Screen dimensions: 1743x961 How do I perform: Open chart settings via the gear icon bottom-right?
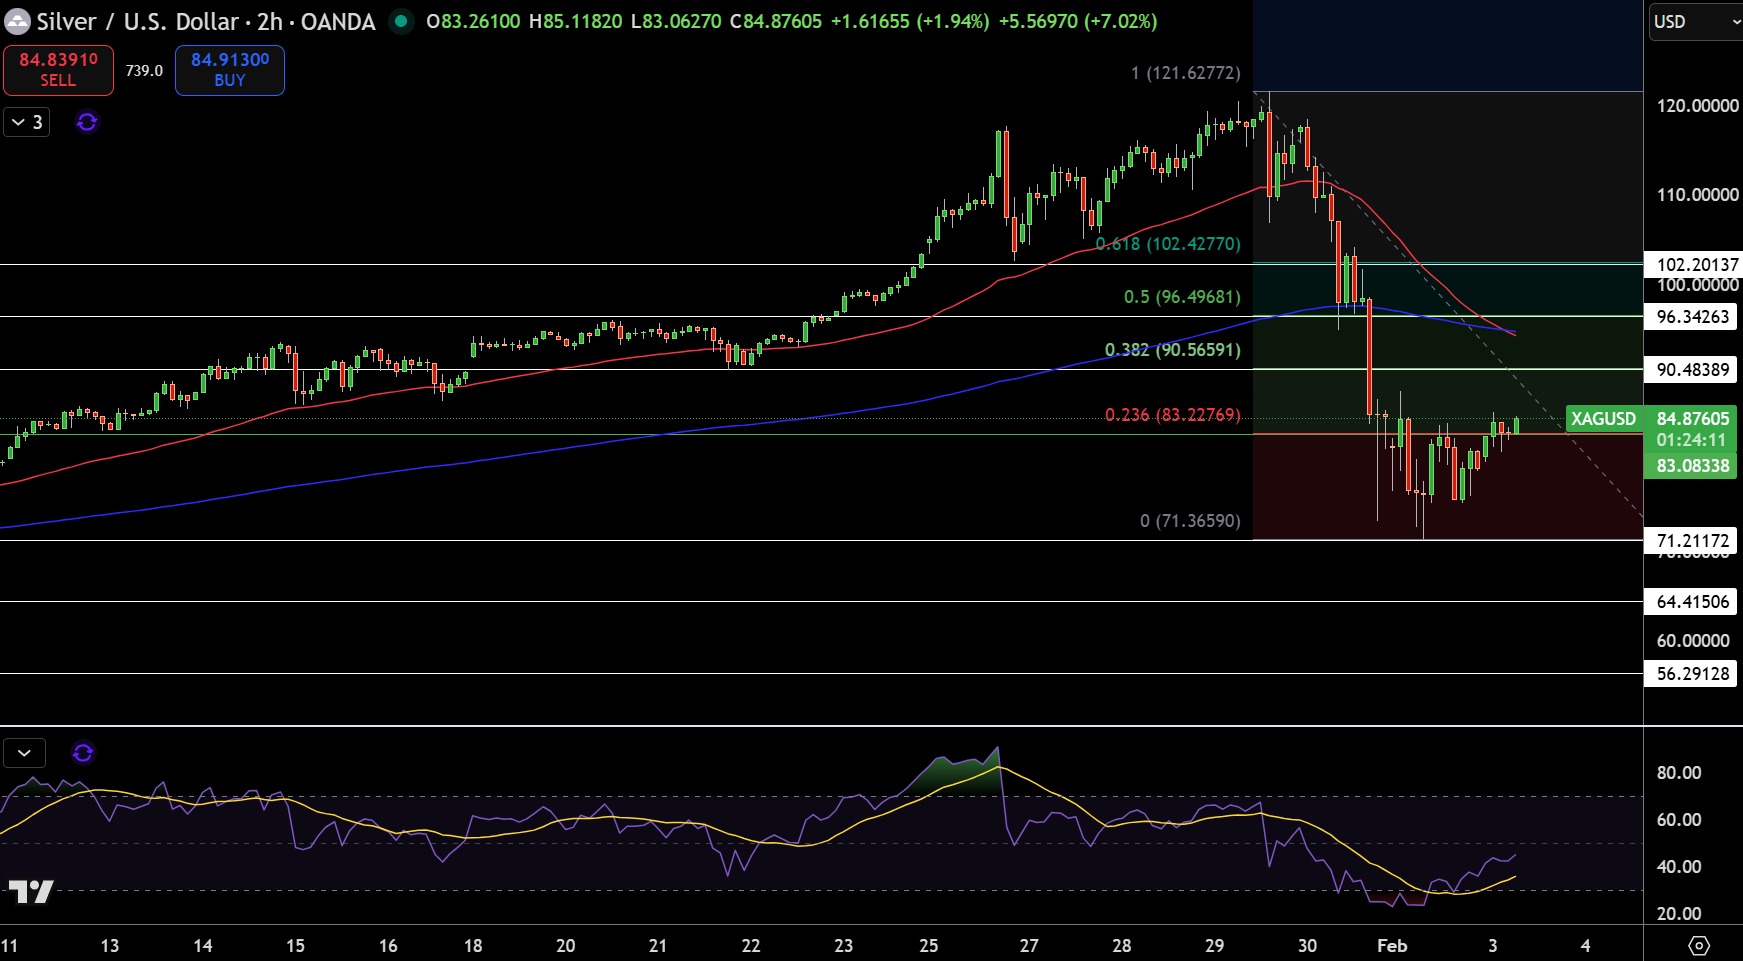click(1699, 944)
